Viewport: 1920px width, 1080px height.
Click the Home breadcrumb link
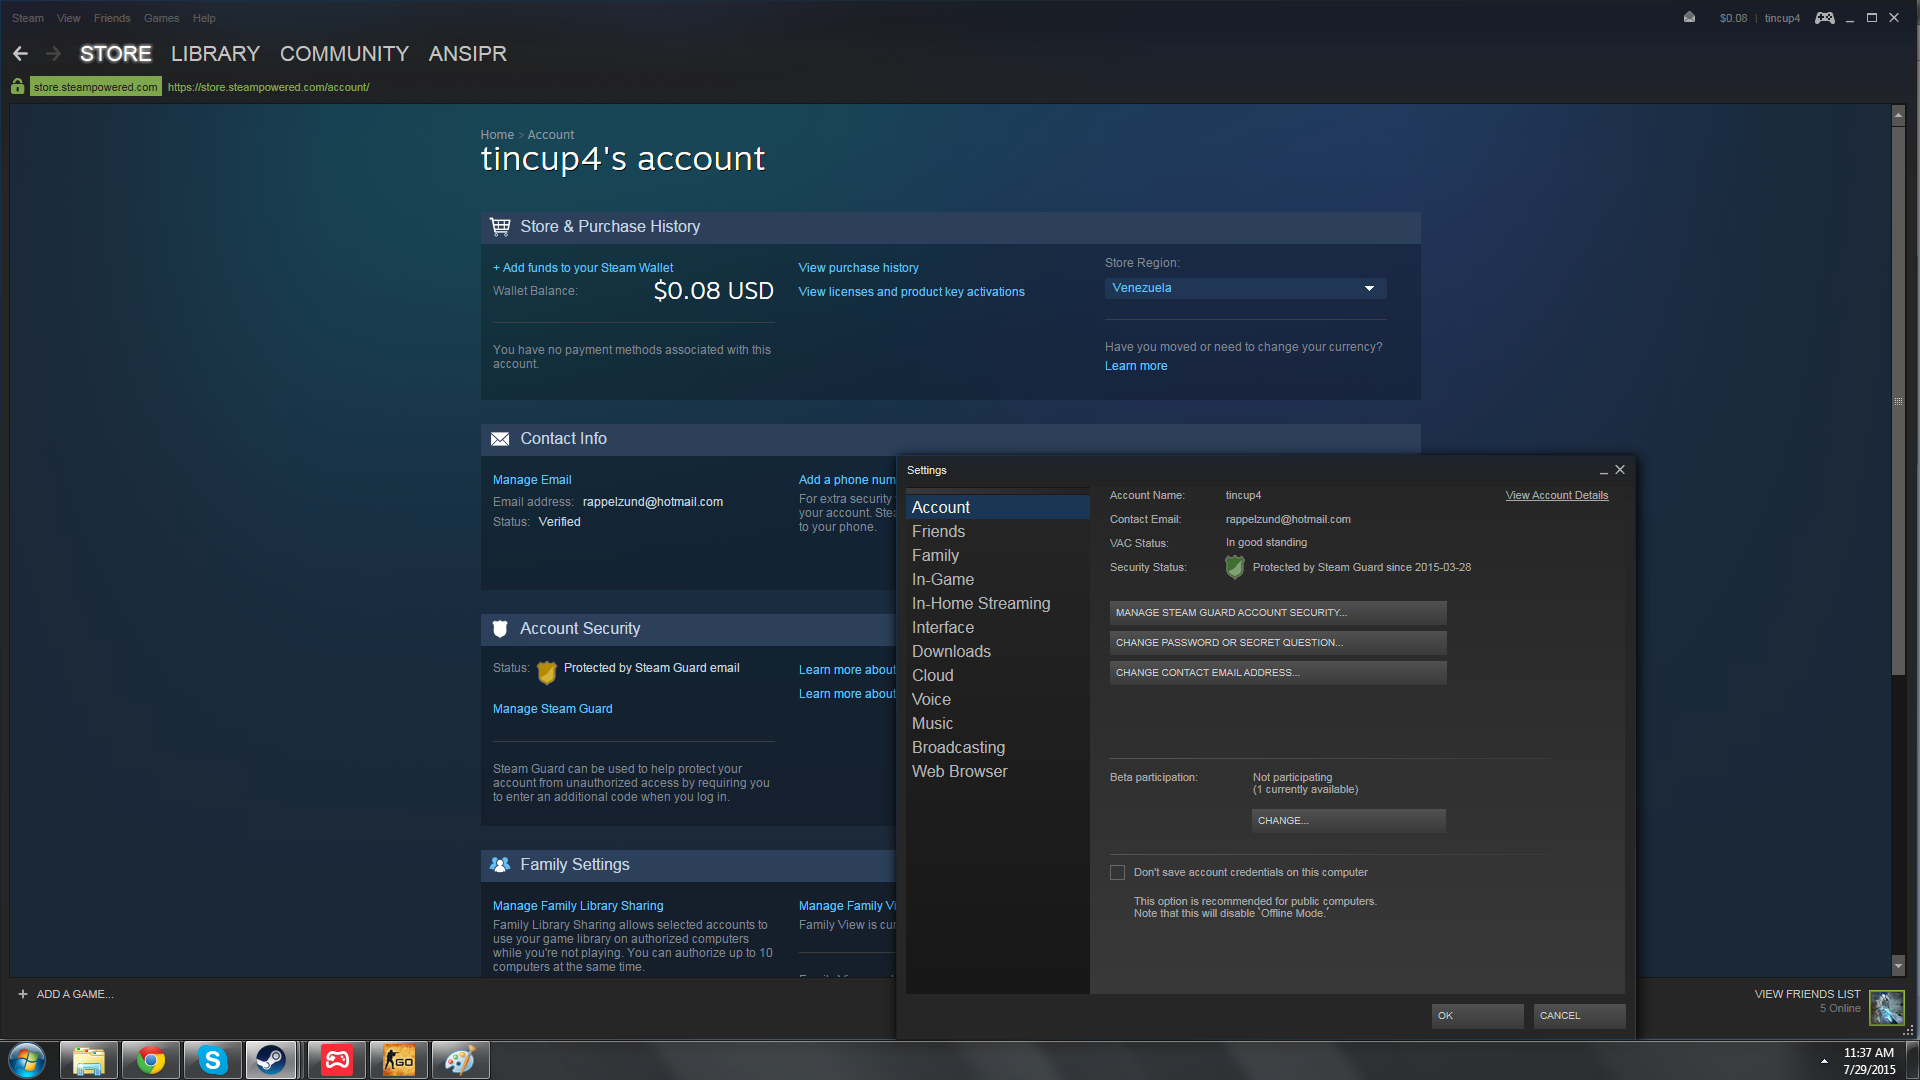point(497,135)
